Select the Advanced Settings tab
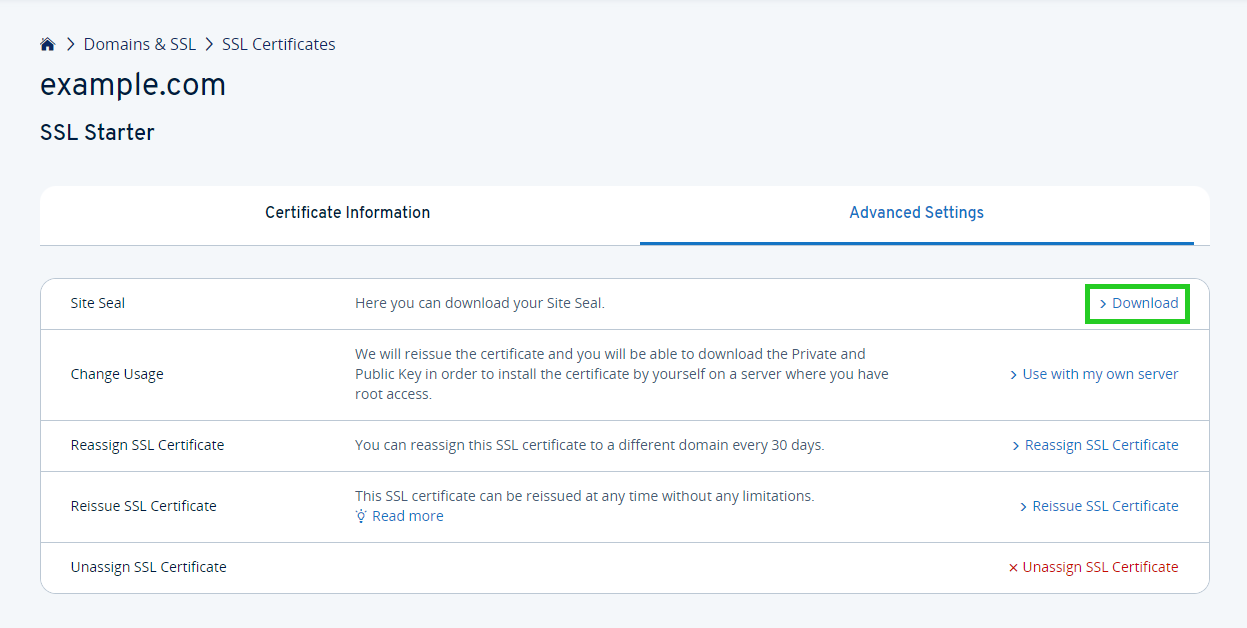Screen dimensions: 1247x628 coord(916,212)
